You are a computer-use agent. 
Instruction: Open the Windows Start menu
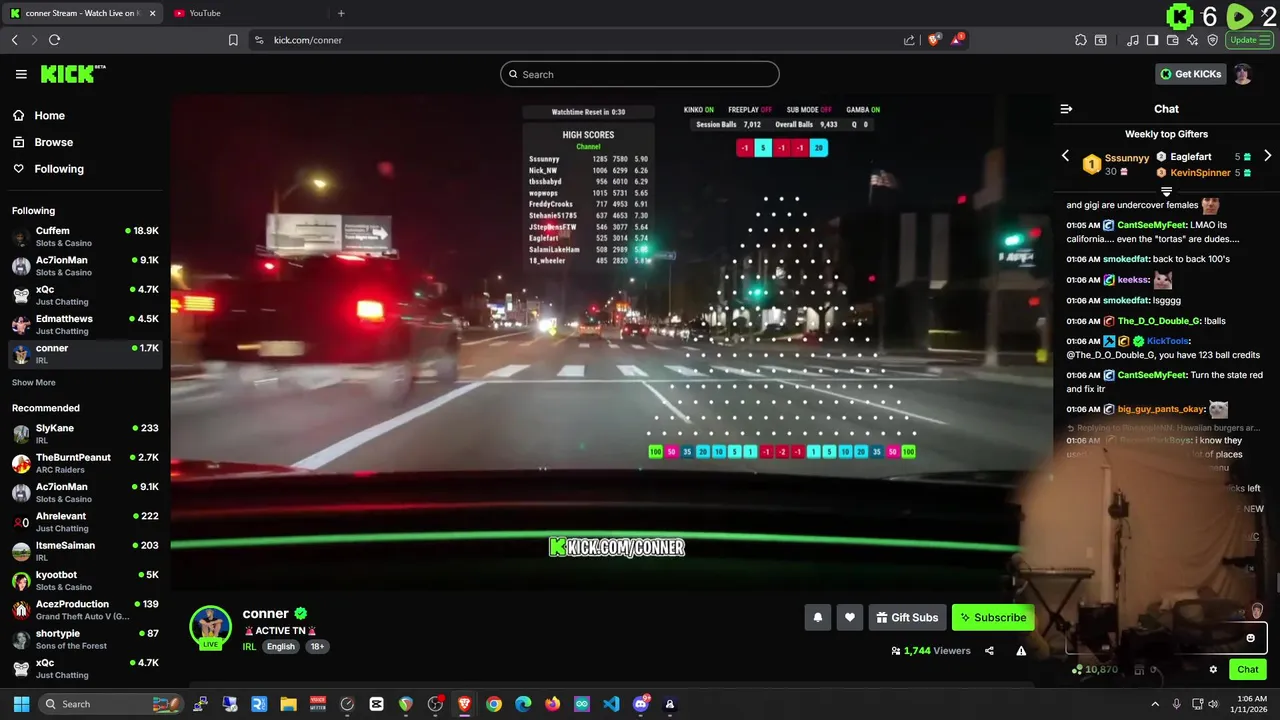pyautogui.click(x=21, y=704)
